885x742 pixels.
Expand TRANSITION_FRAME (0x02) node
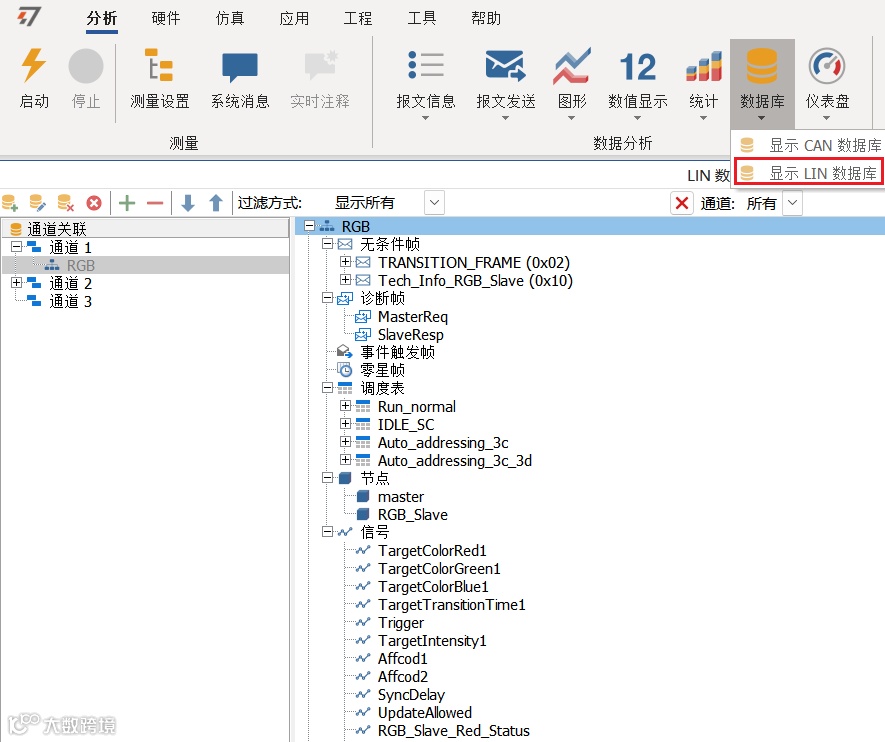click(345, 262)
